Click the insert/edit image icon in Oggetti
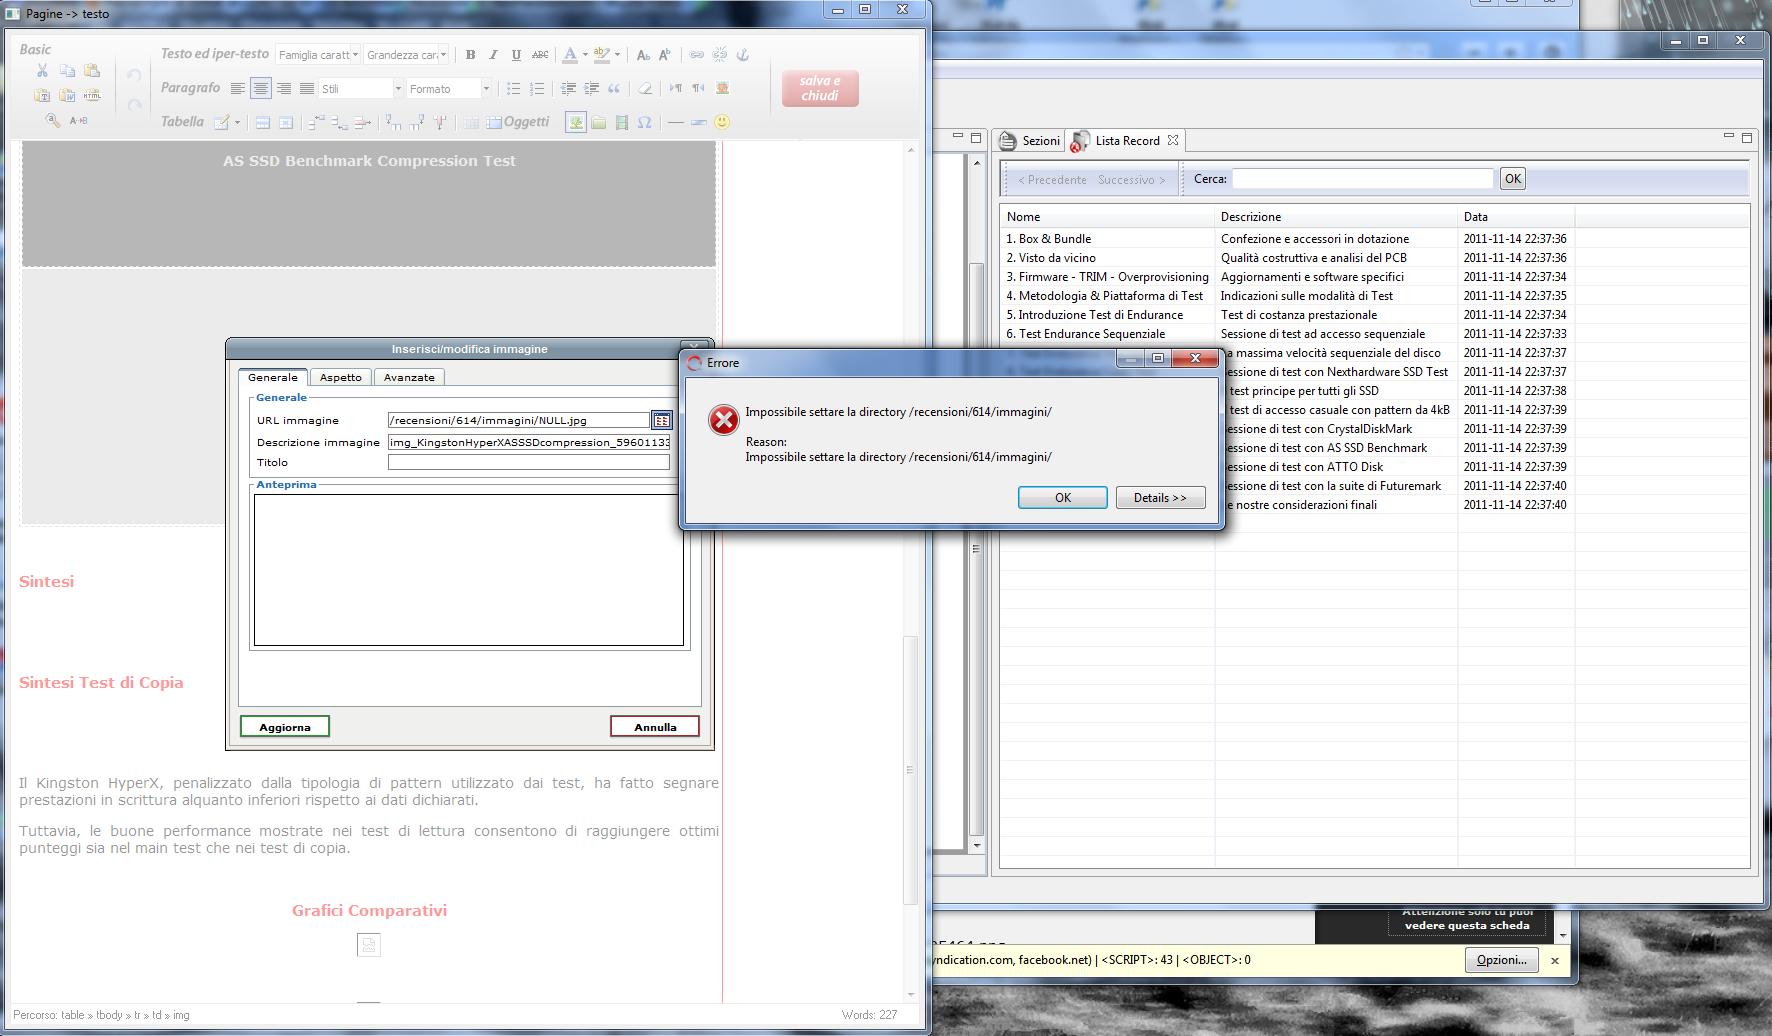The width and height of the screenshot is (1772, 1036). point(576,122)
